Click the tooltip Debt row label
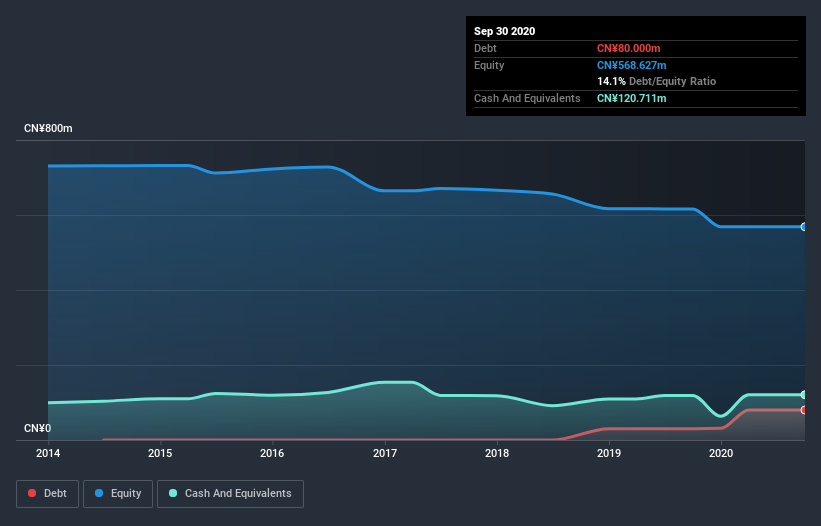 click(485, 48)
